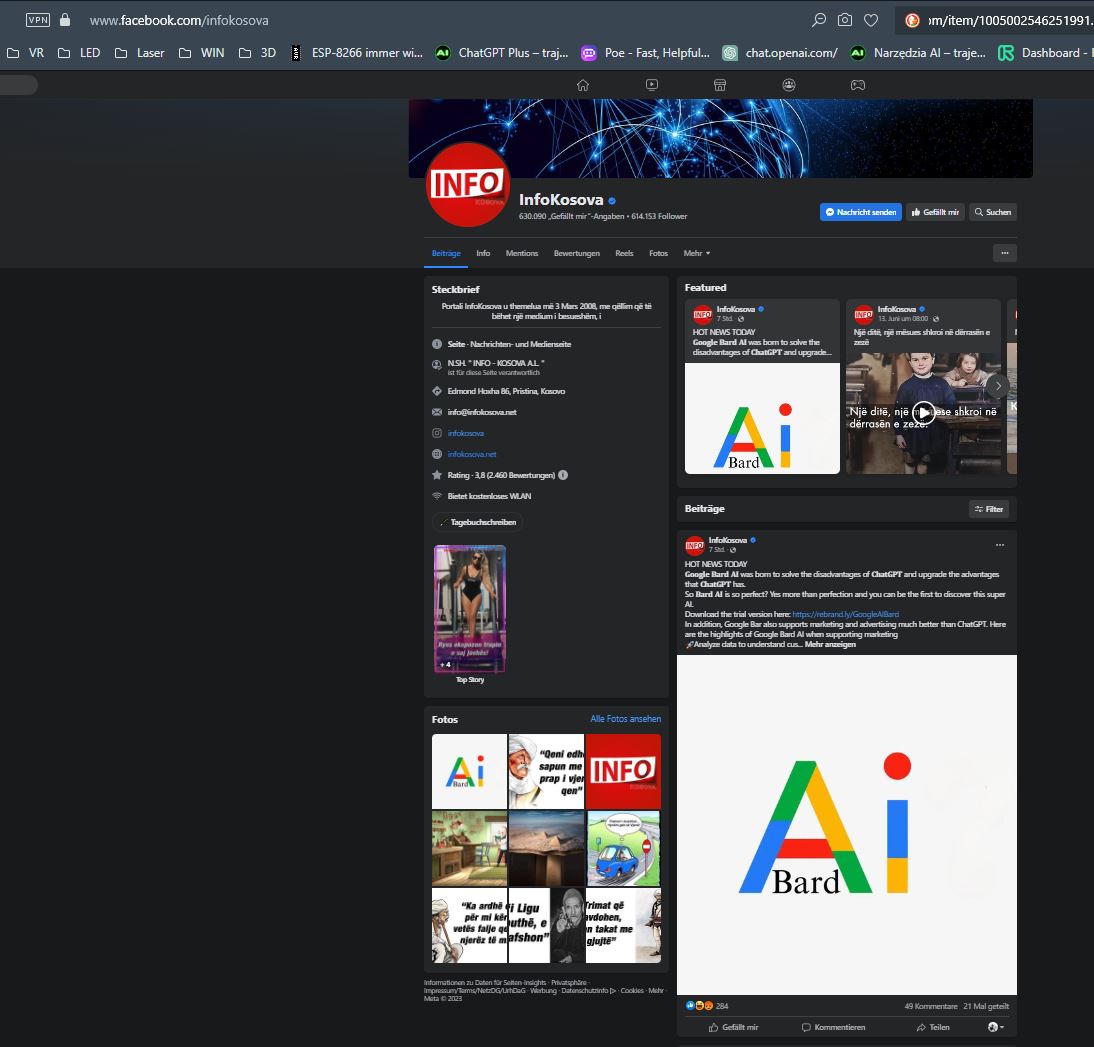Screen dimensions: 1094x1047
Task: Open commenting identity selector dropdown
Action: (996, 1027)
